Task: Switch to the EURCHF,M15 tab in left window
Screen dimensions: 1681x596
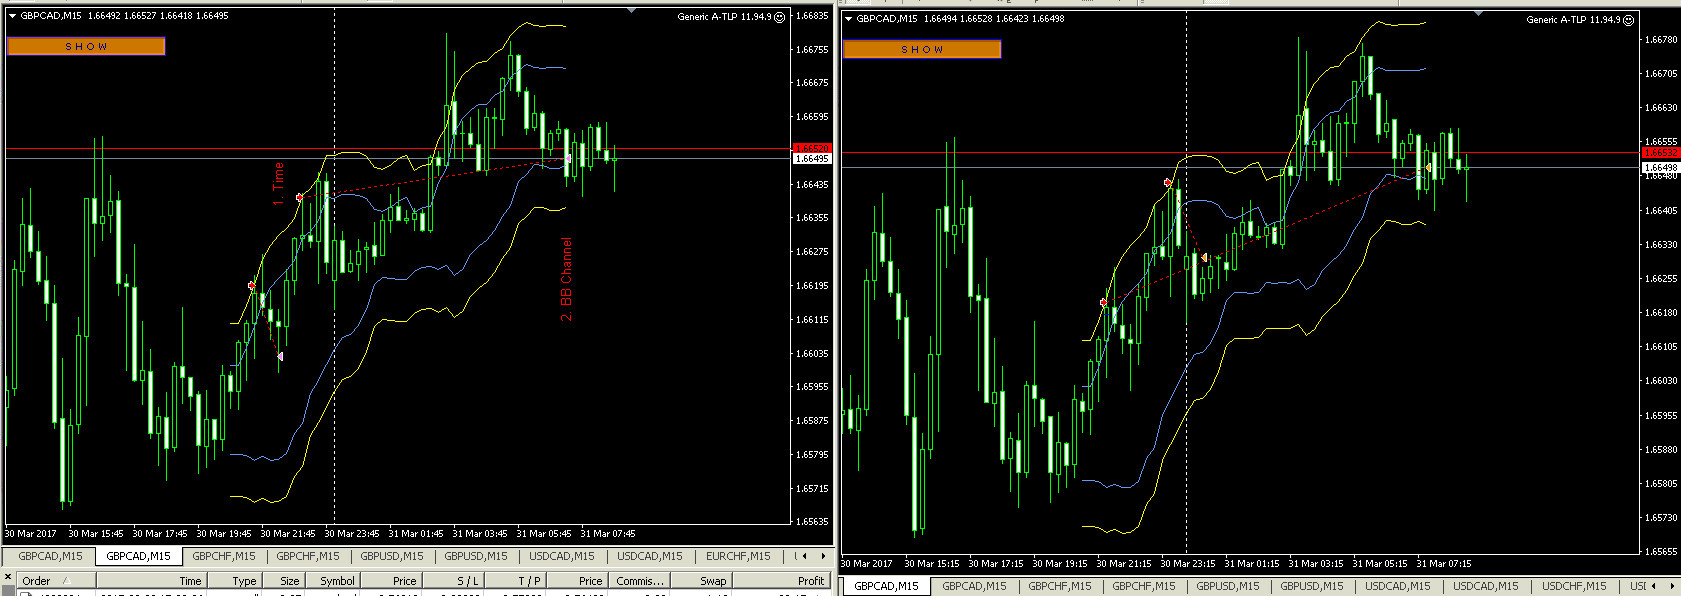Action: click(x=738, y=556)
